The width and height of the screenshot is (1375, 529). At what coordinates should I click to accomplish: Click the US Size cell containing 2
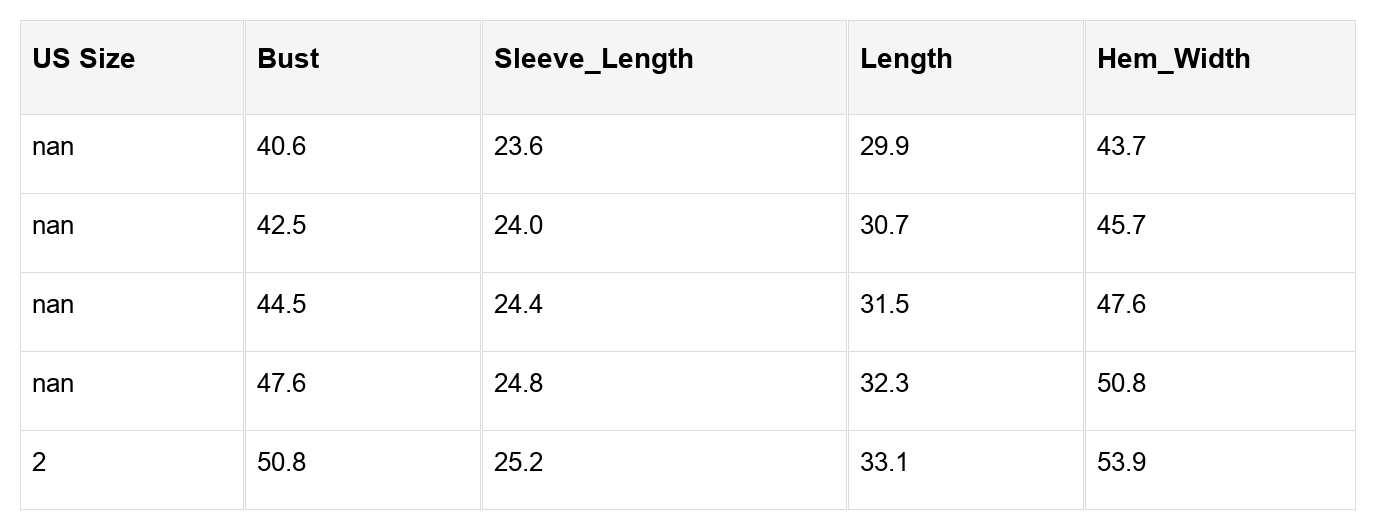[x=39, y=463]
